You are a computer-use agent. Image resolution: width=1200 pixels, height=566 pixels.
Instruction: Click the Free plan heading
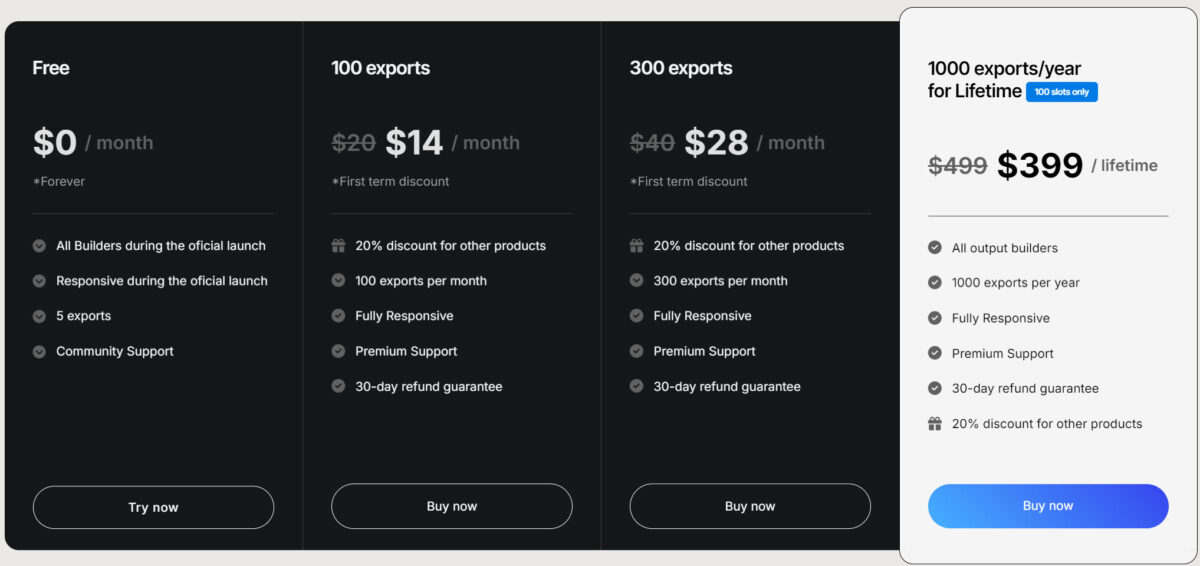point(51,68)
